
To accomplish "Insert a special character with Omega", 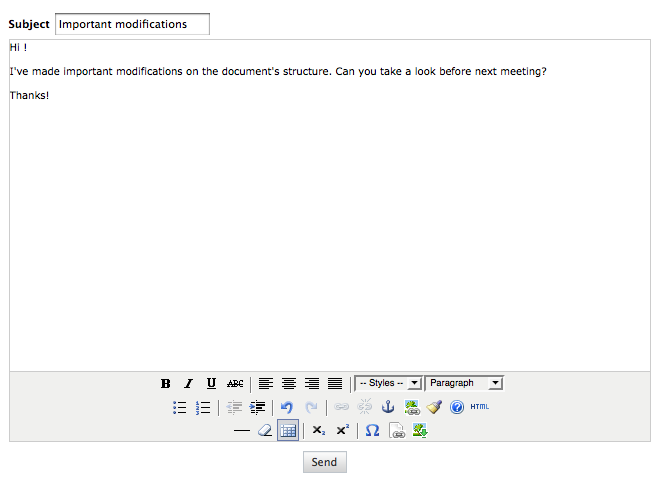I will pyautogui.click(x=372, y=430).
